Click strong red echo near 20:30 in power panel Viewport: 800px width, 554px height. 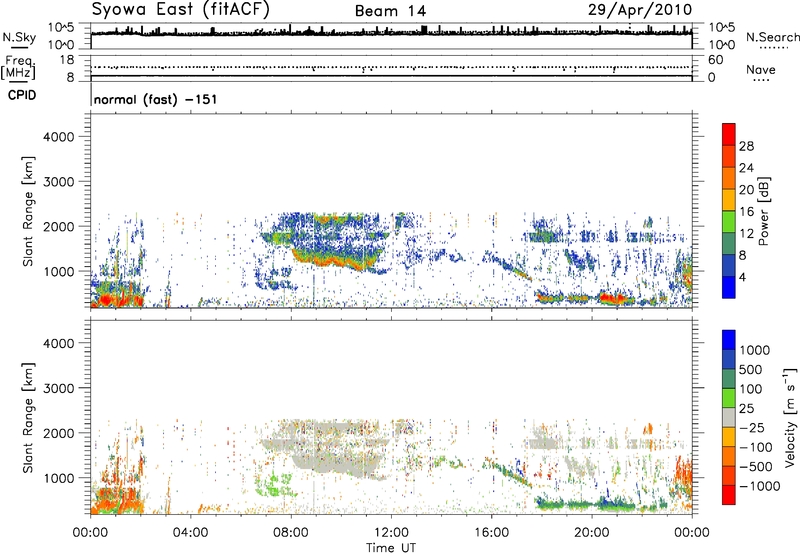click(611, 298)
